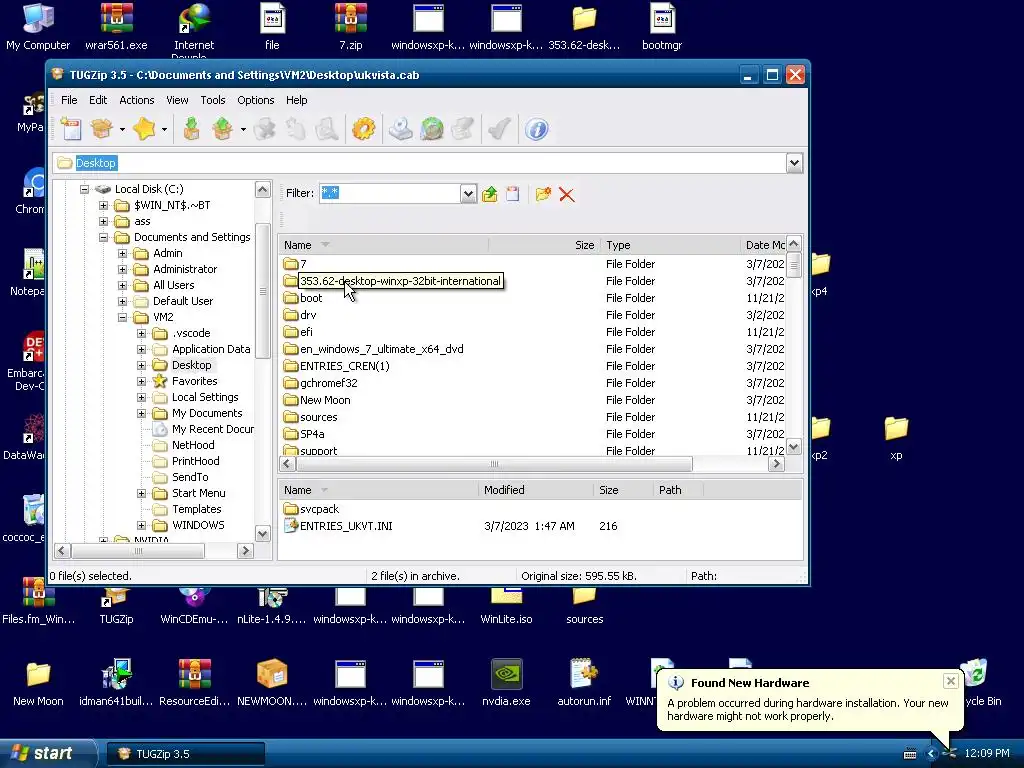Open the dropdown arrow beside Open archive
The image size is (1024, 768).
(122, 129)
